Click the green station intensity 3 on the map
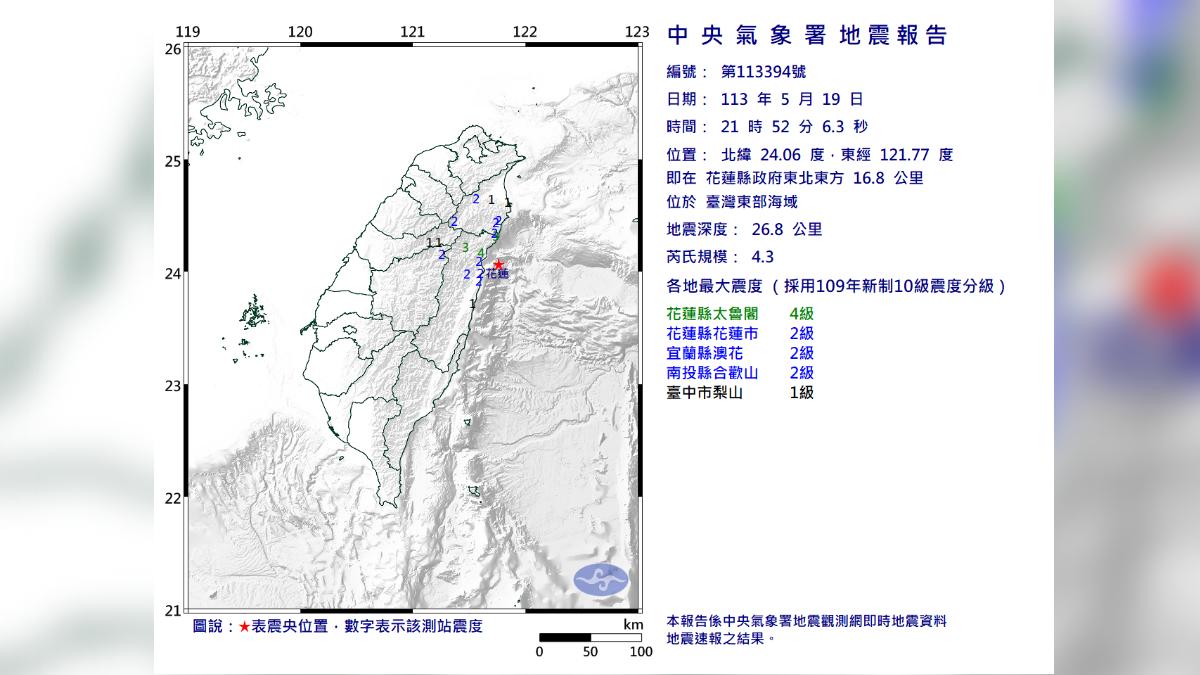The image size is (1200, 675). pos(465,247)
